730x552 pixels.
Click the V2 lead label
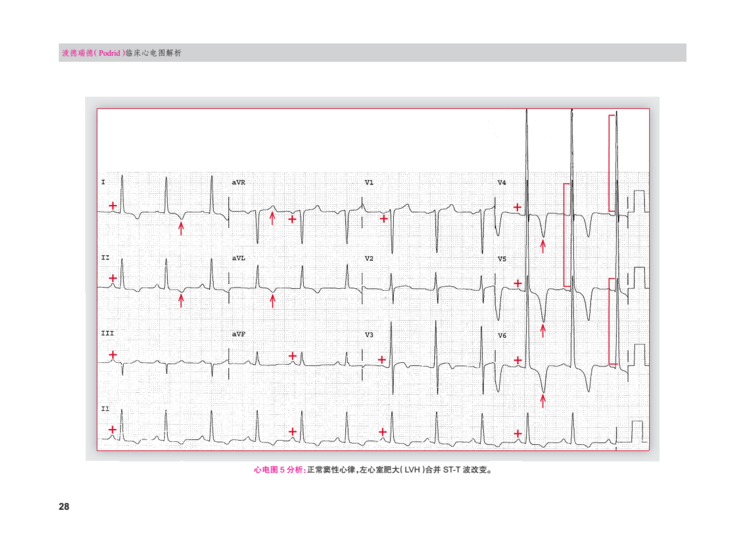point(369,259)
